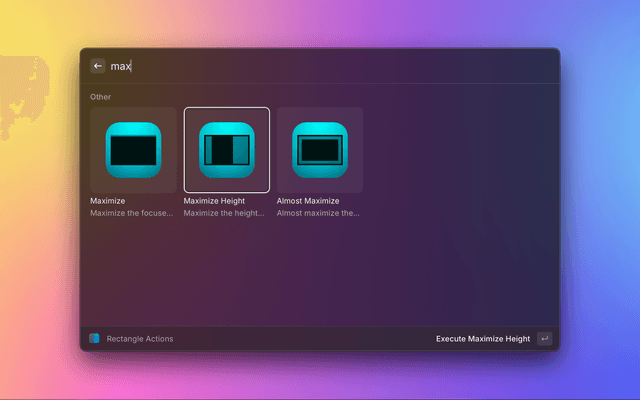
Task: Select the Maximize Height command icon
Action: click(227, 150)
